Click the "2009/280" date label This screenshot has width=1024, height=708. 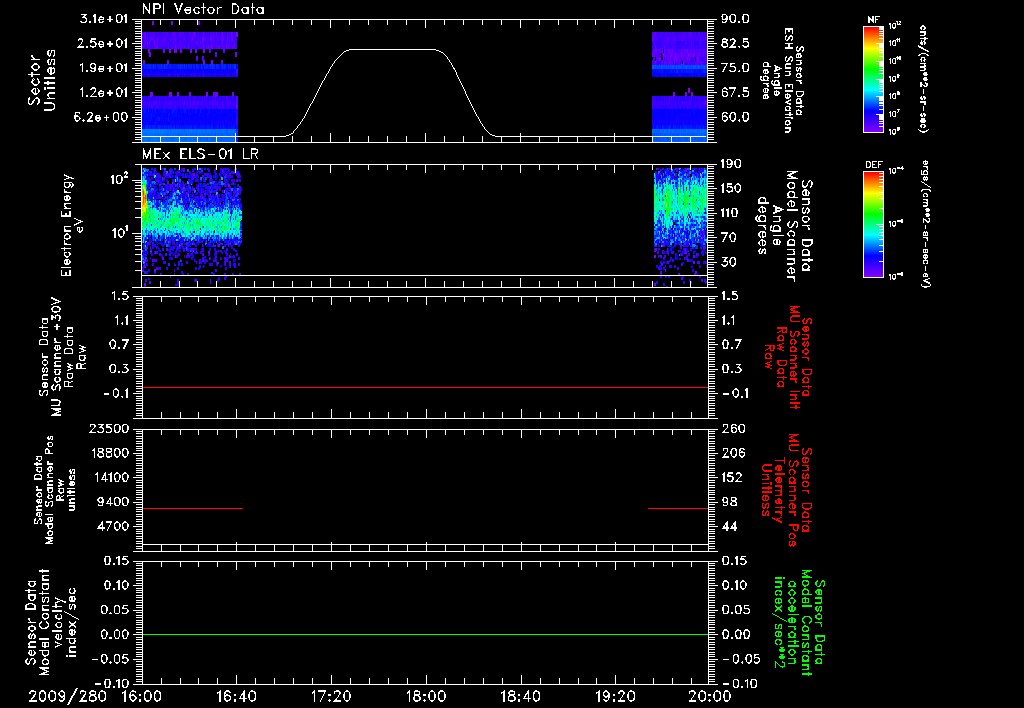(x=67, y=696)
